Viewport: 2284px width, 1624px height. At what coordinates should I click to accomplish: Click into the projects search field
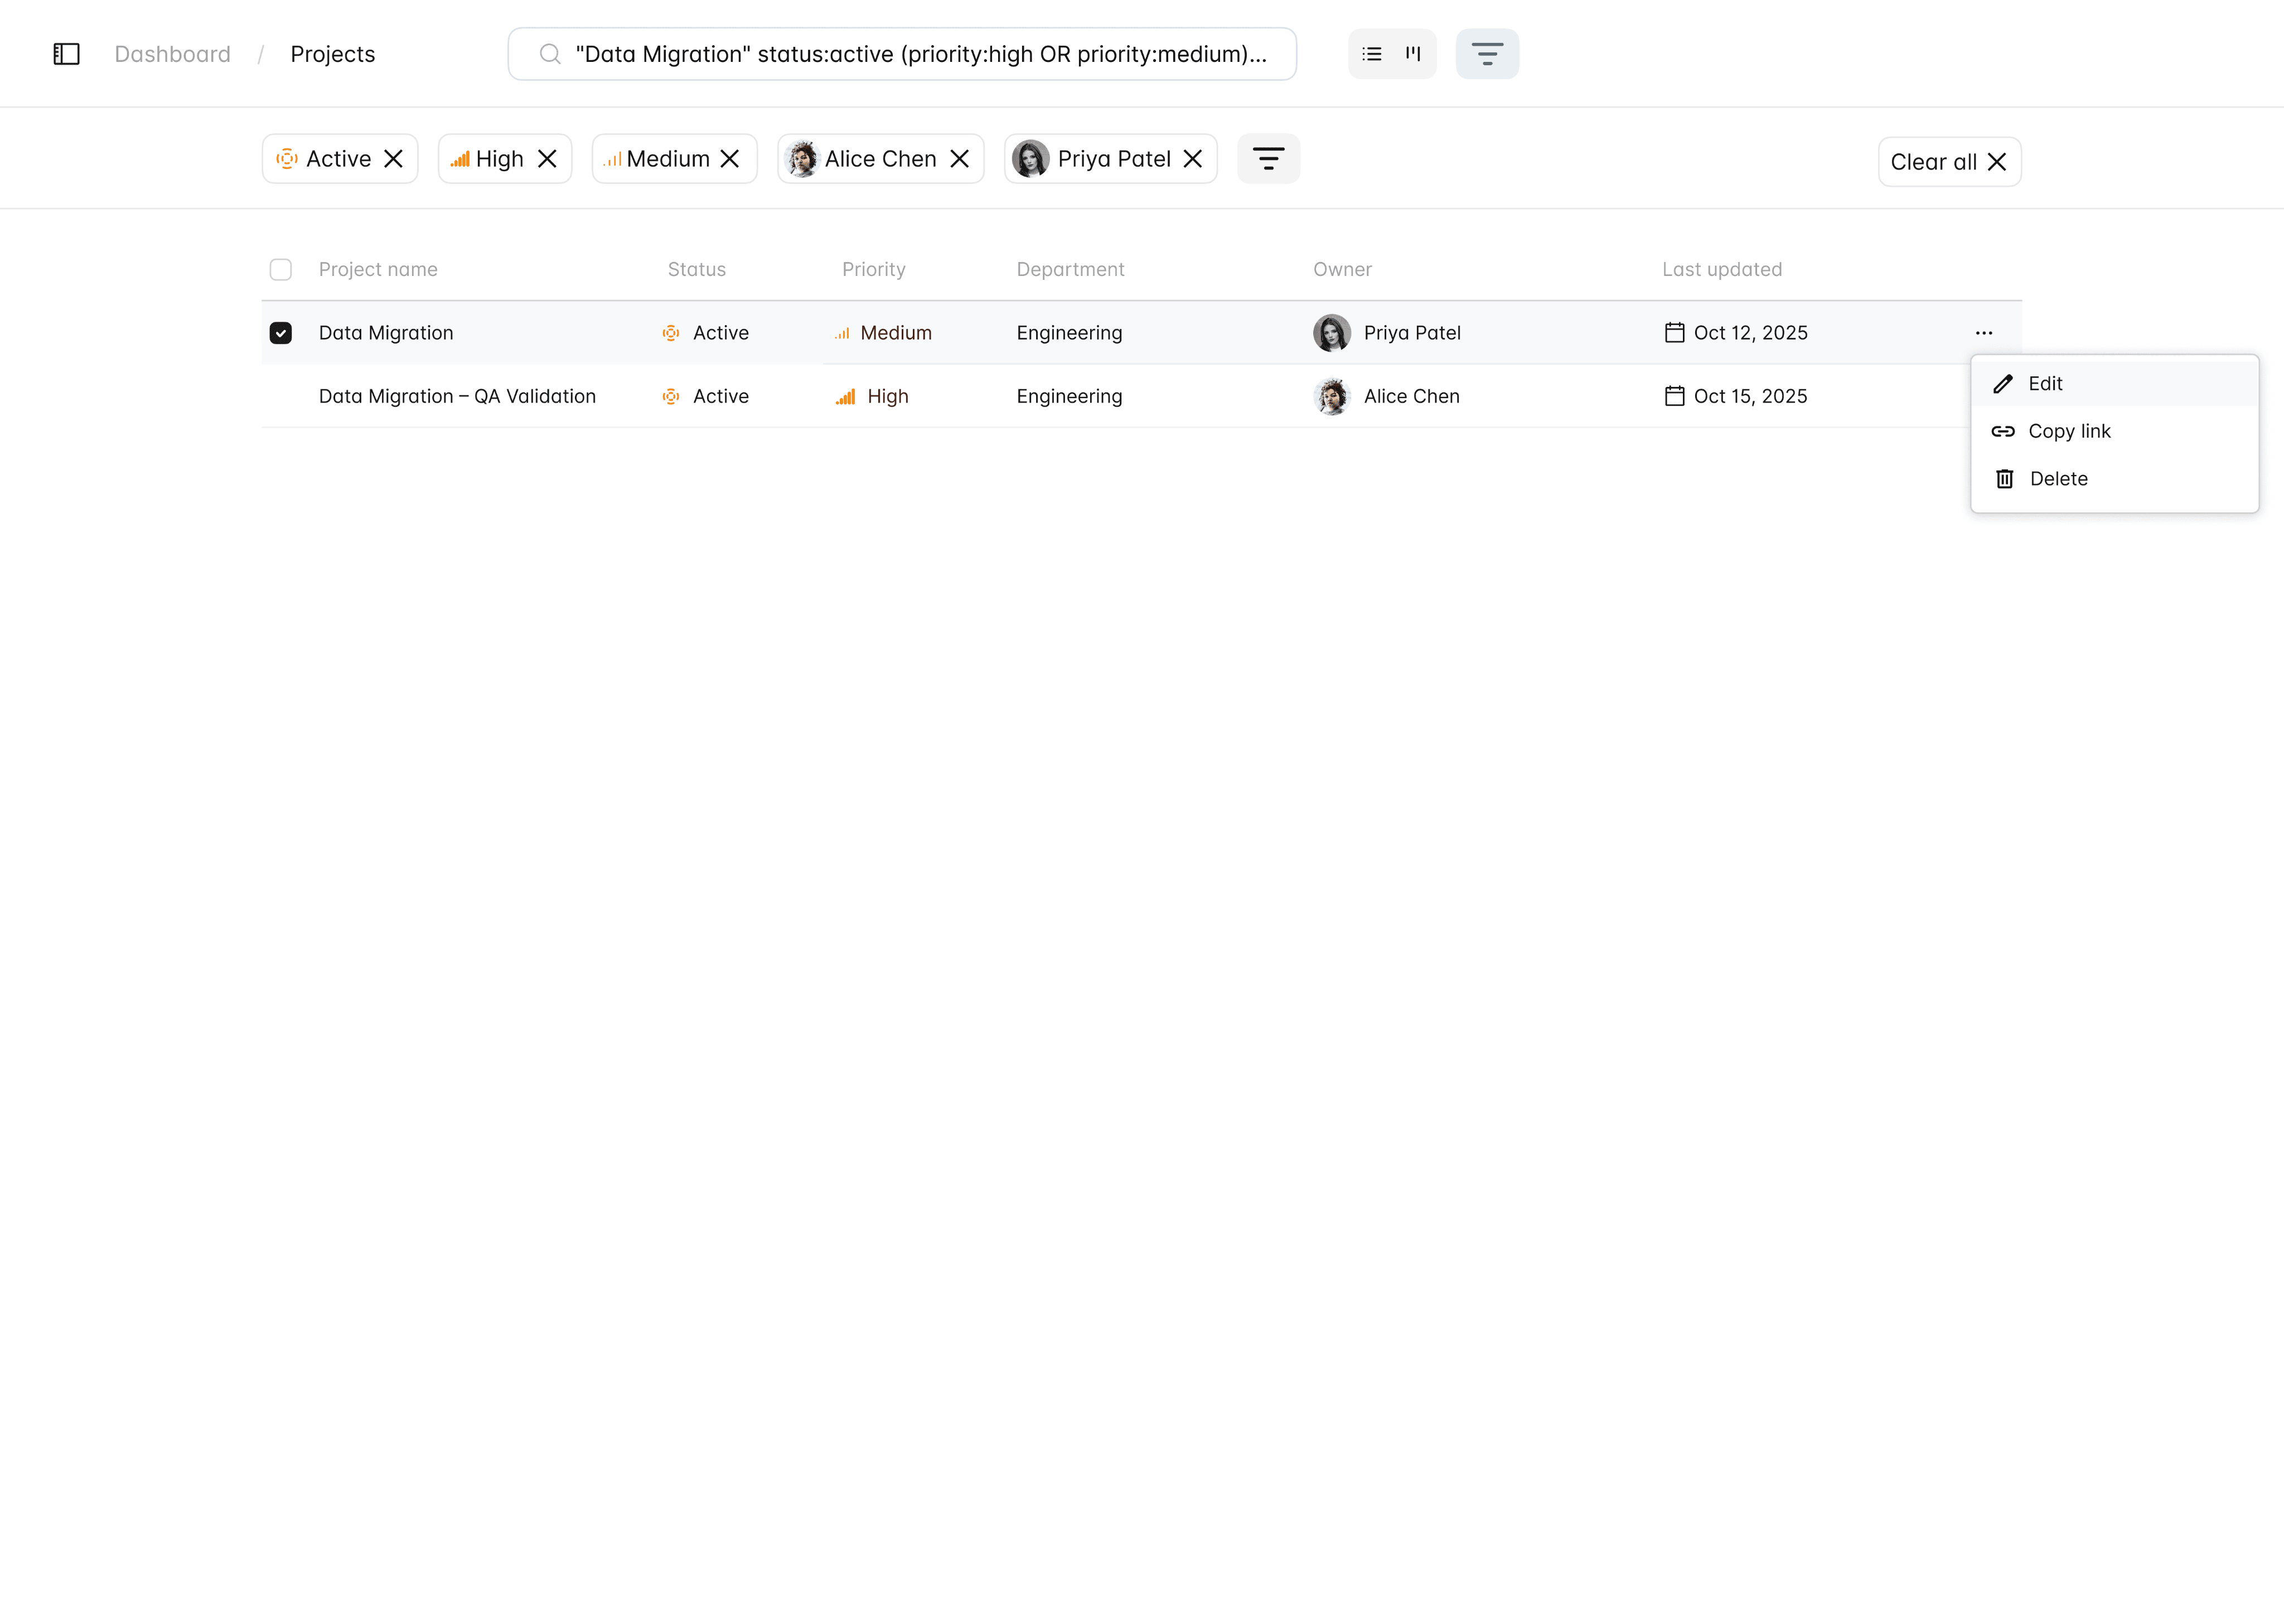[920, 54]
